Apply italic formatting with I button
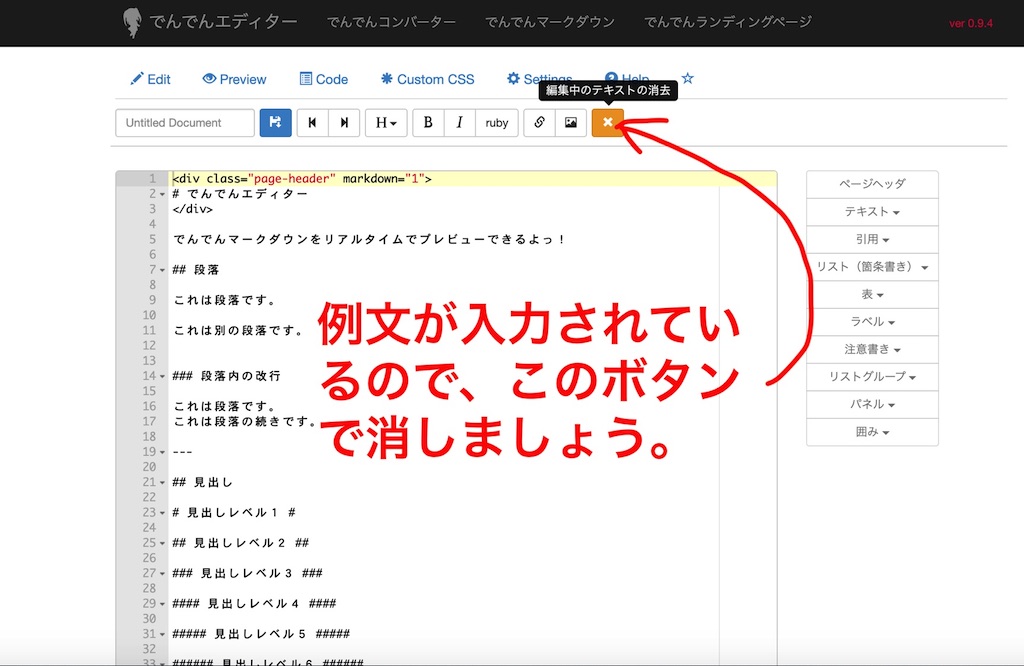Image resolution: width=1024 pixels, height=666 pixels. pos(459,123)
